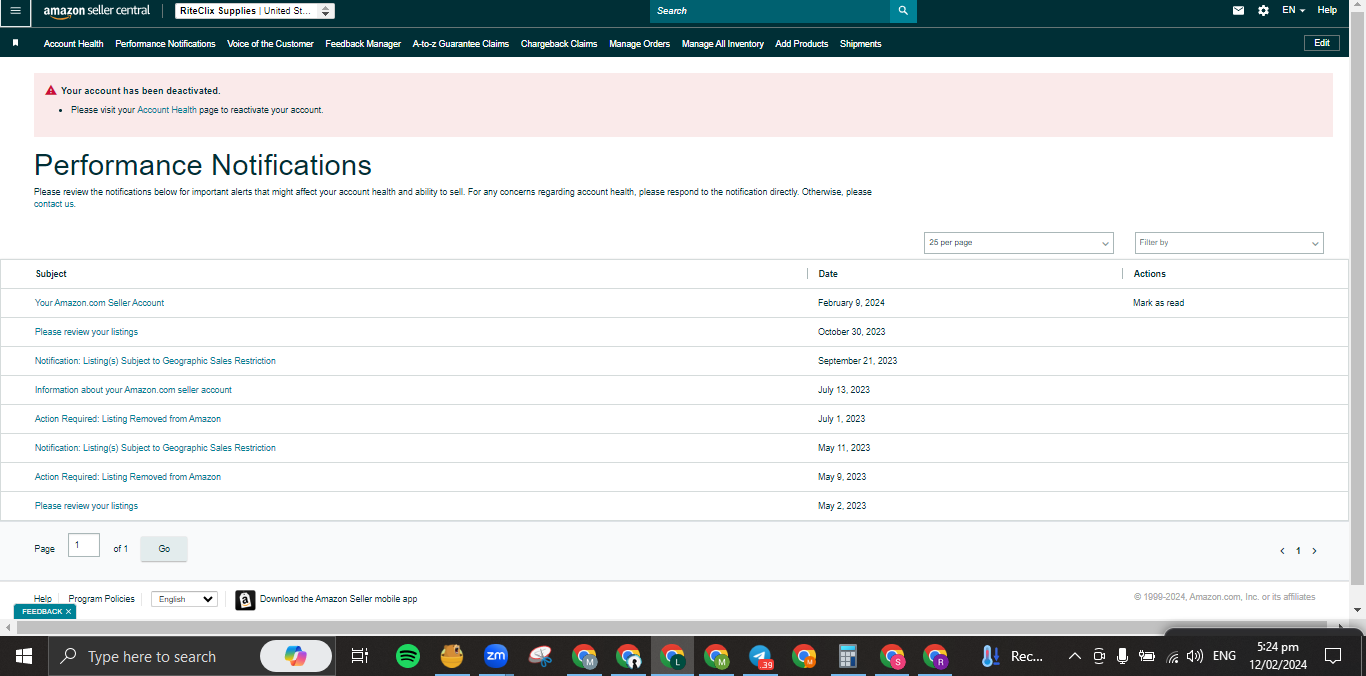This screenshot has width=1366, height=676.
Task: Switch to Chrome window with S profile
Action: 892,656
